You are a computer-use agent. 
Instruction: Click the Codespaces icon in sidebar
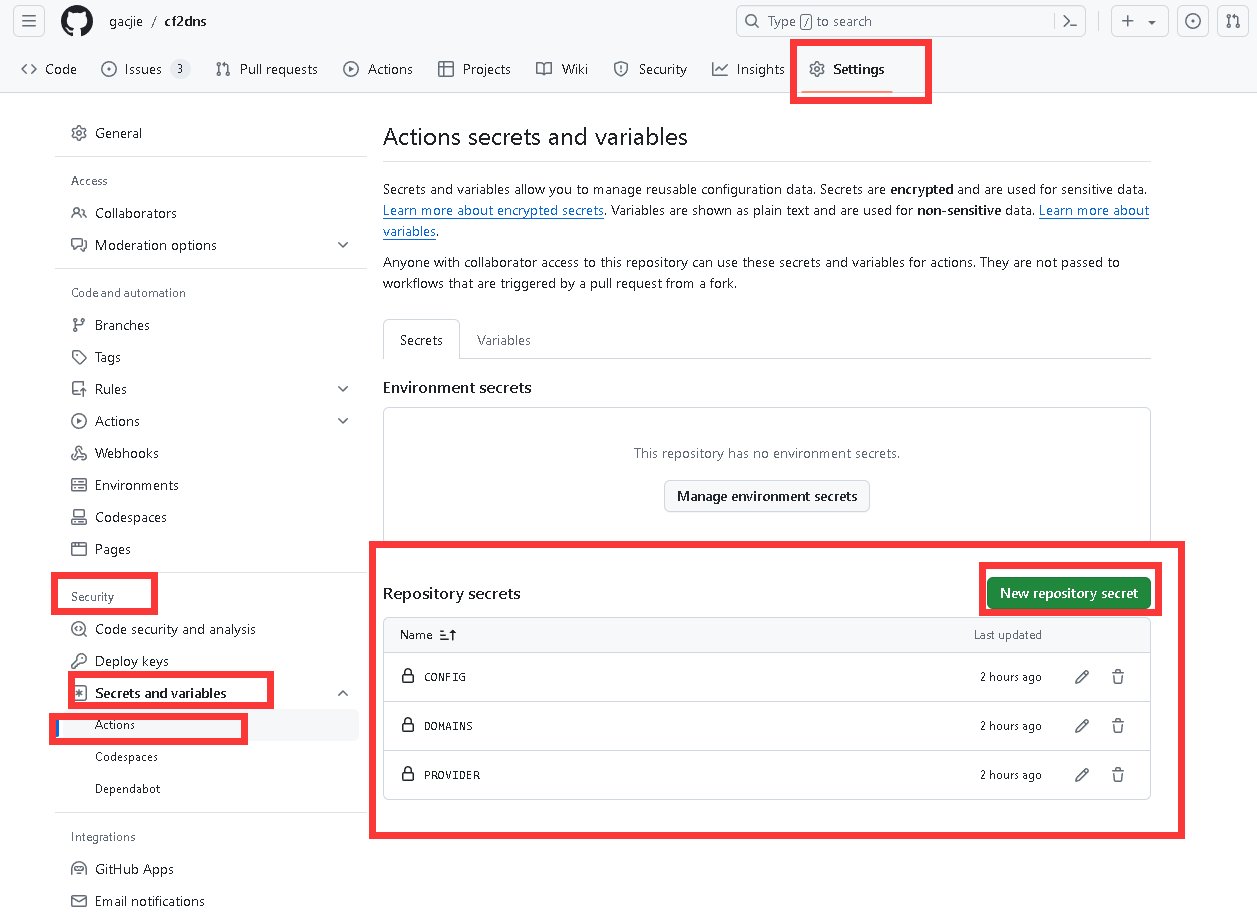(79, 517)
